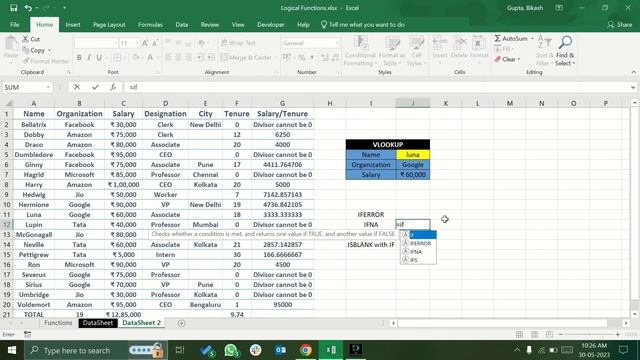Confirm formula with the checkmark icon
Screen dimensions: 640x360
tap(95, 87)
